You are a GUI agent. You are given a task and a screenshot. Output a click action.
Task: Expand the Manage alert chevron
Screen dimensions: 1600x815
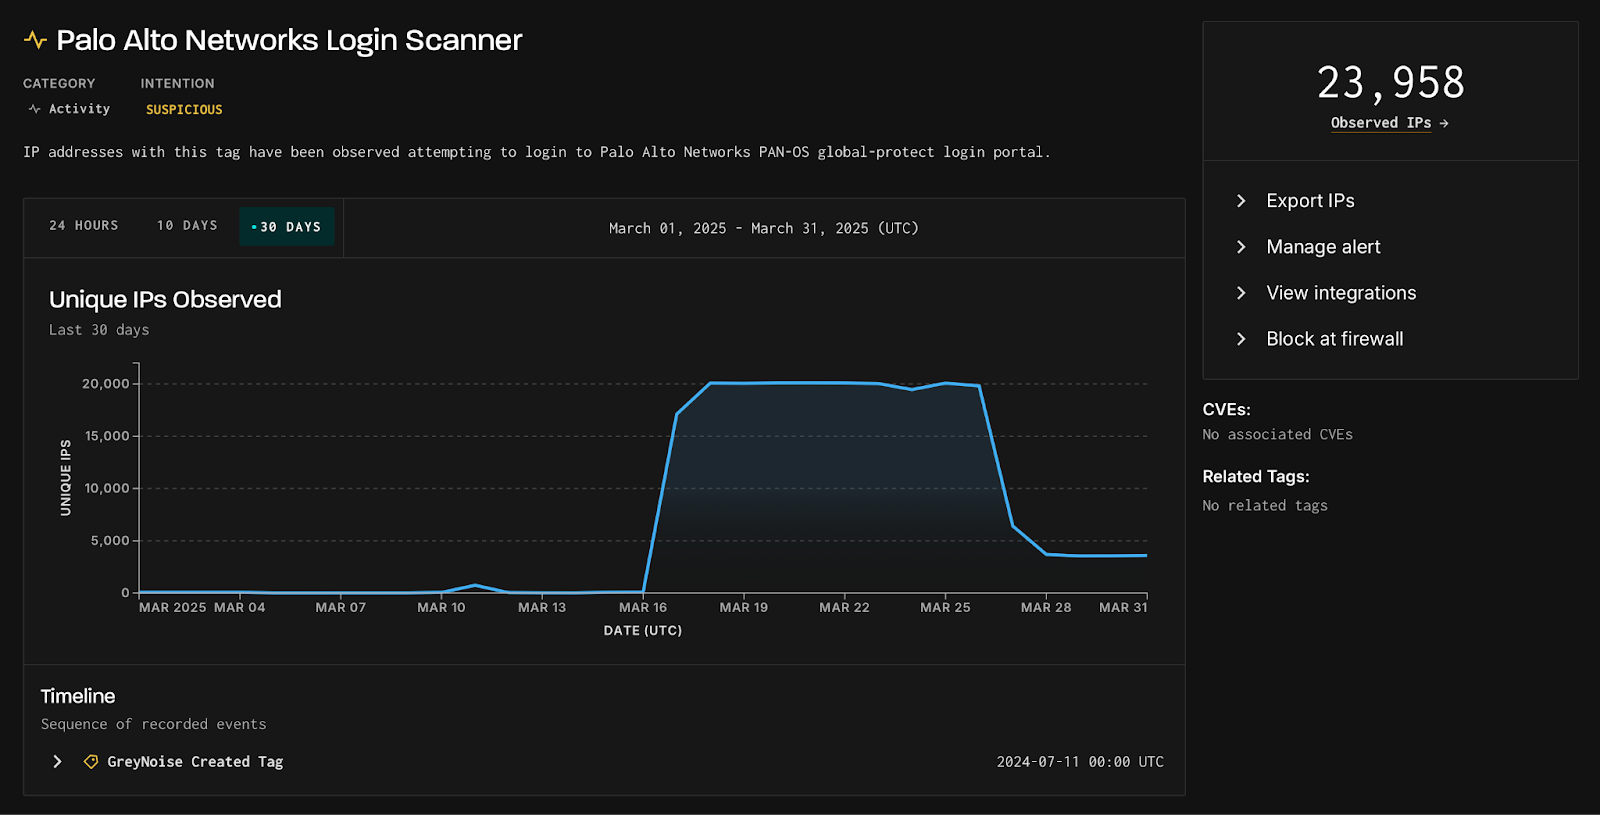pos(1241,247)
